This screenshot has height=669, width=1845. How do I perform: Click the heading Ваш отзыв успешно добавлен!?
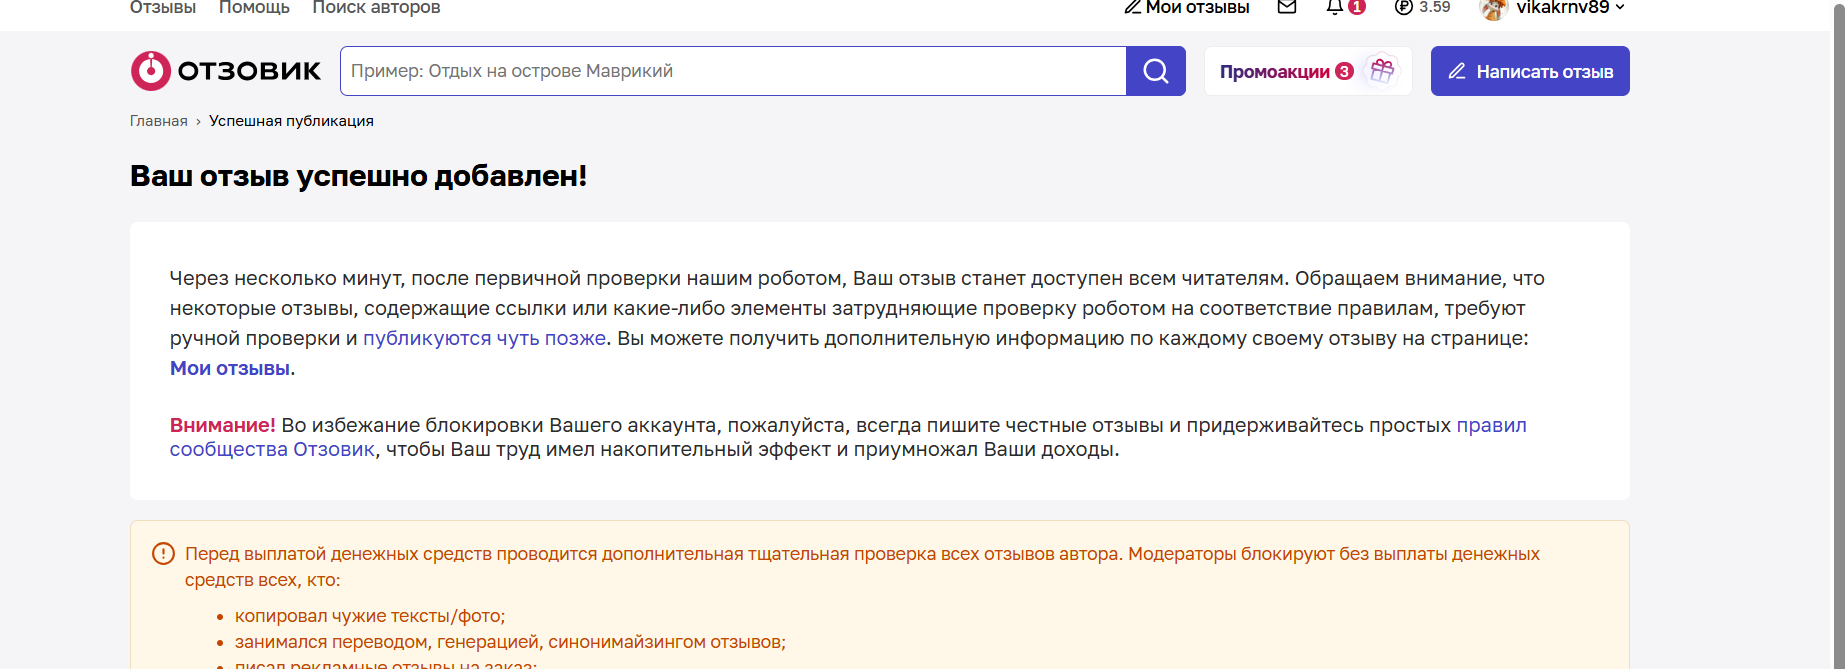coord(358,176)
